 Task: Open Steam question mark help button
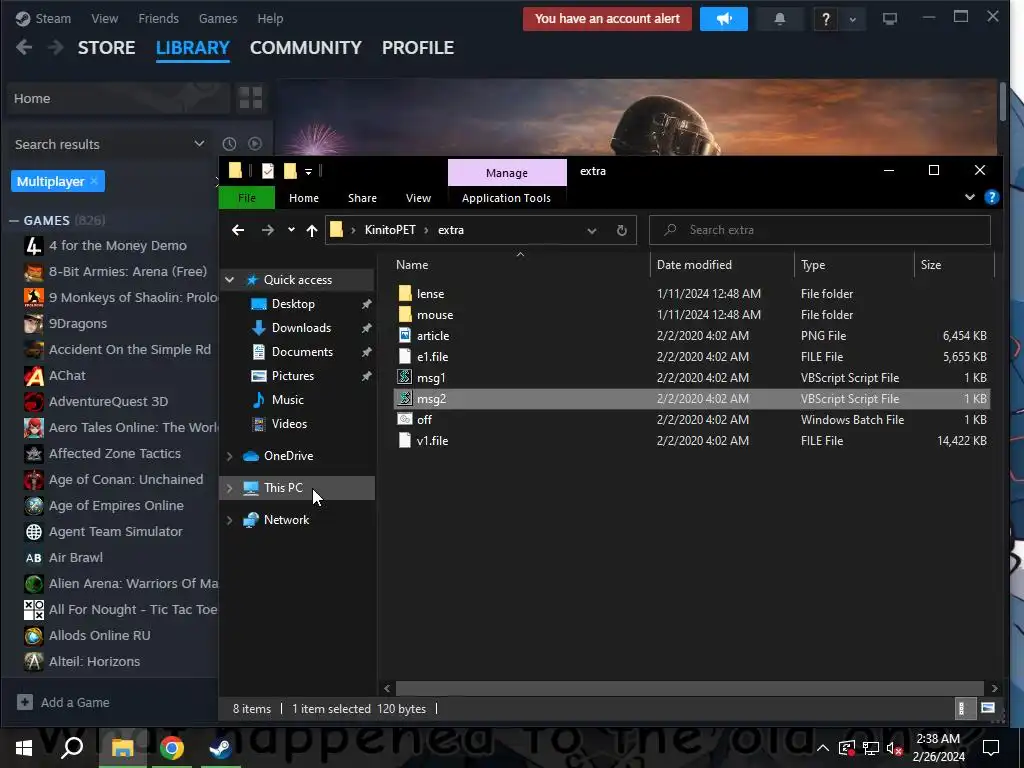click(825, 19)
